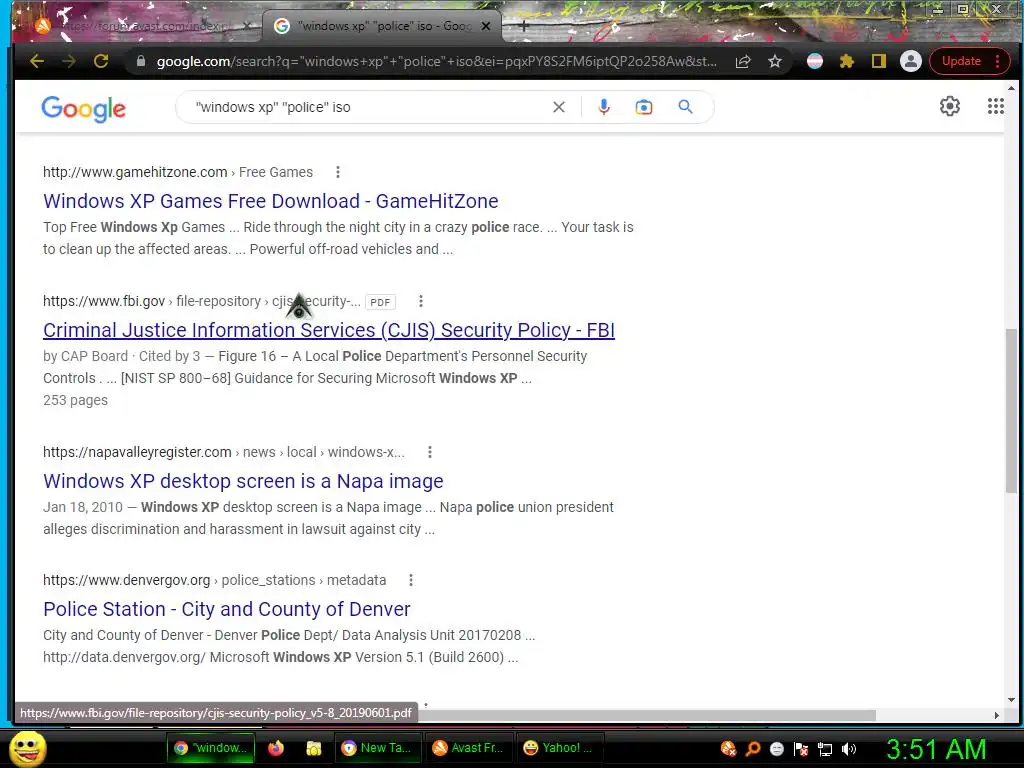
Task: Click the vertical scrollbar thumb
Action: coord(1011,410)
